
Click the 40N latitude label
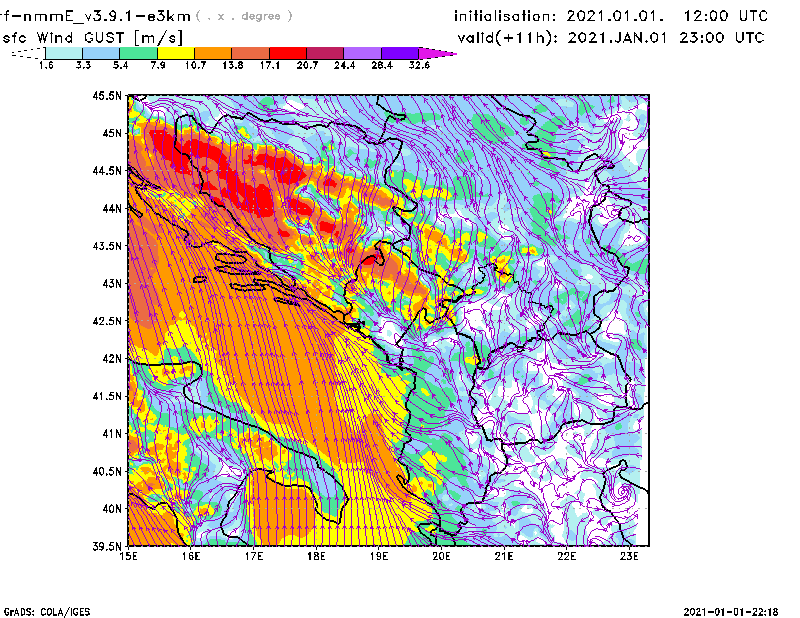(112, 509)
